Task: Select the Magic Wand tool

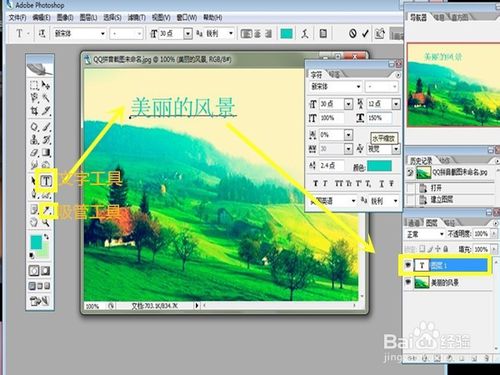Action: (x=46, y=98)
